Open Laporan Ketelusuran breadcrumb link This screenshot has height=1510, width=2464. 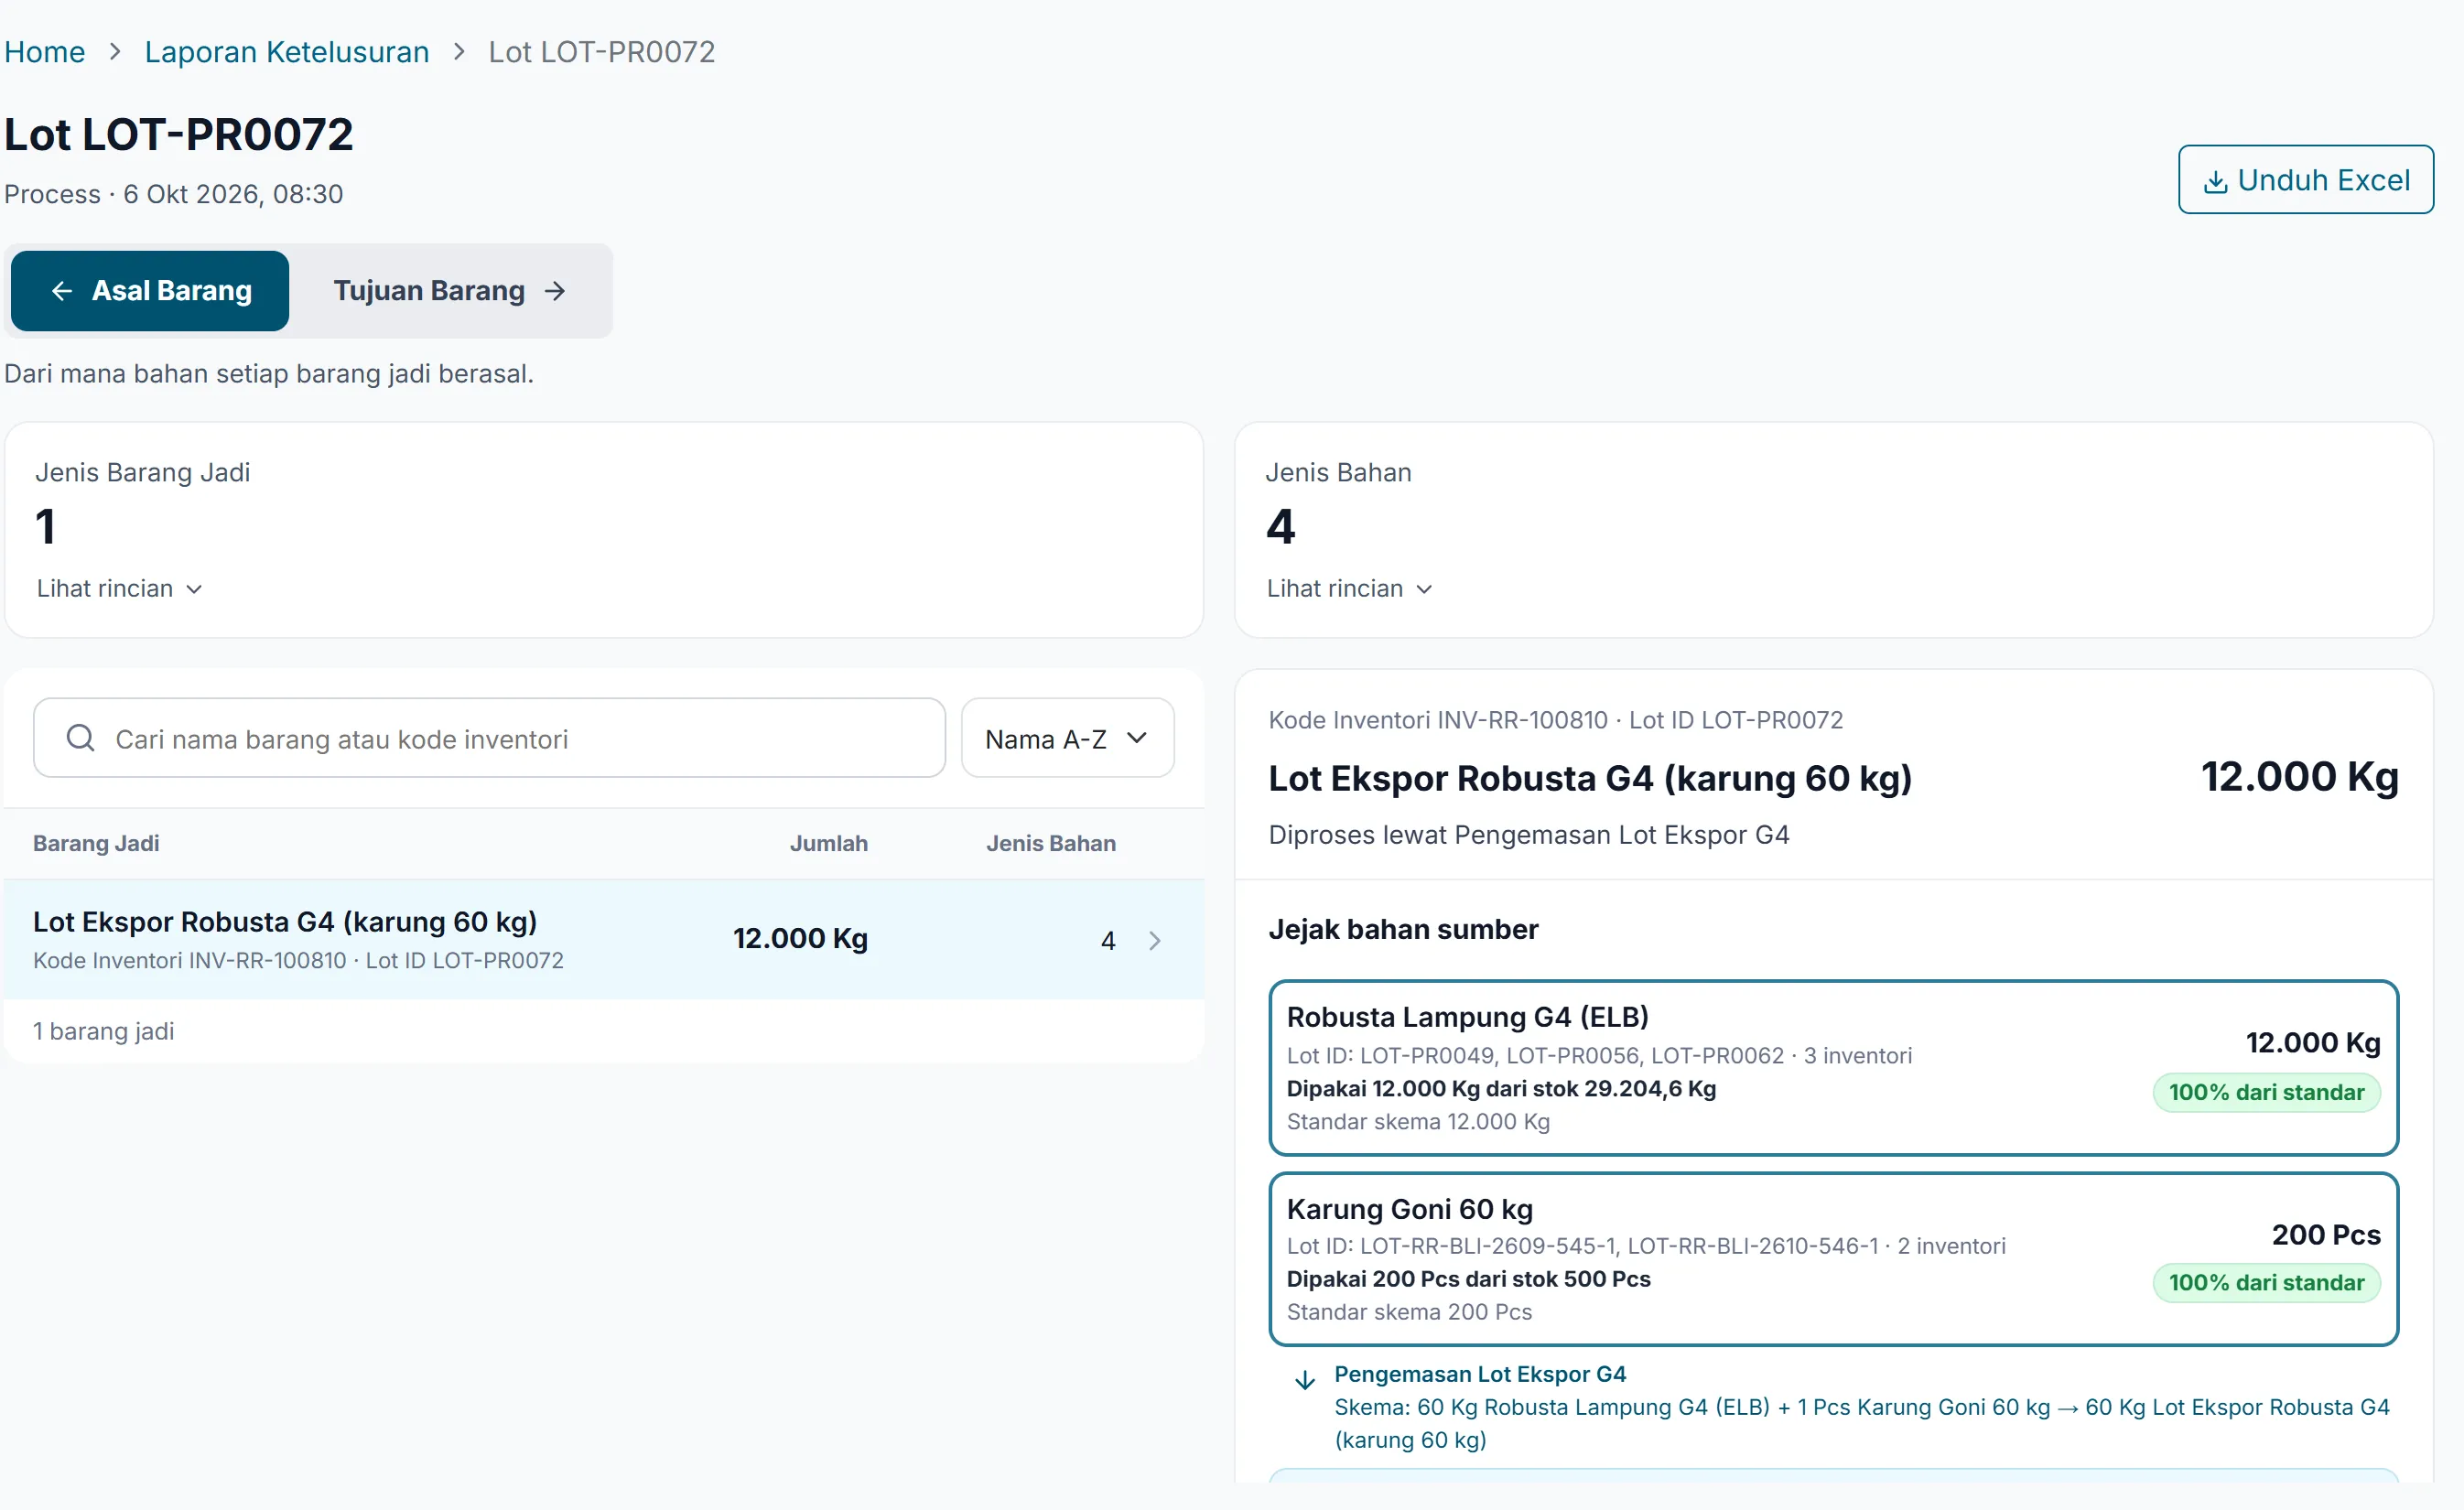tap(287, 51)
